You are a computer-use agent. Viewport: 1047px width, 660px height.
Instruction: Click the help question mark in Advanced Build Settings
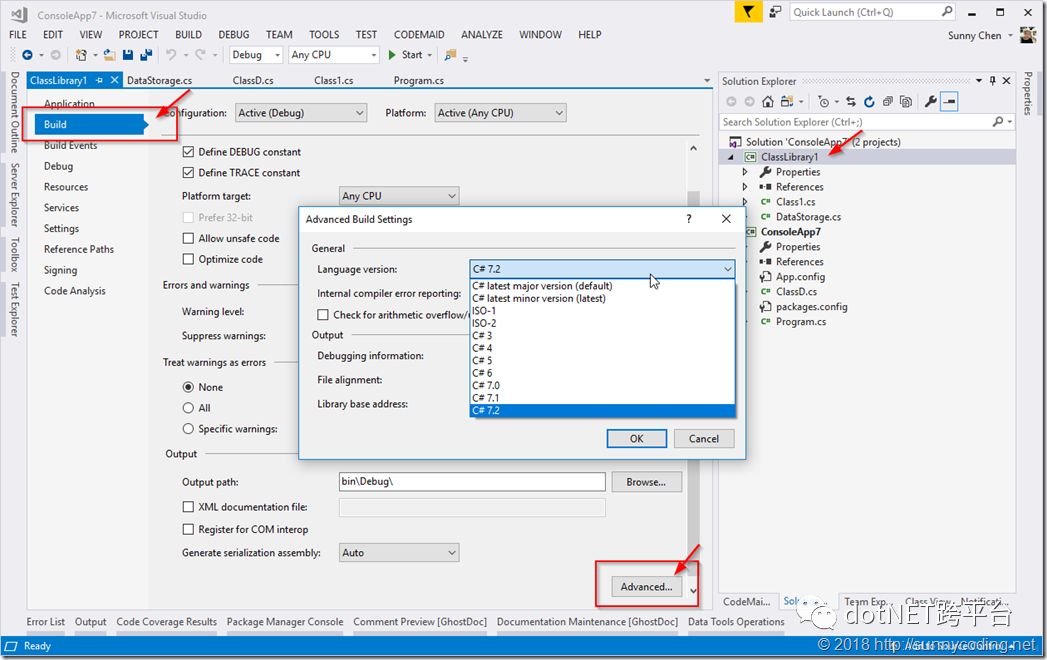click(688, 219)
